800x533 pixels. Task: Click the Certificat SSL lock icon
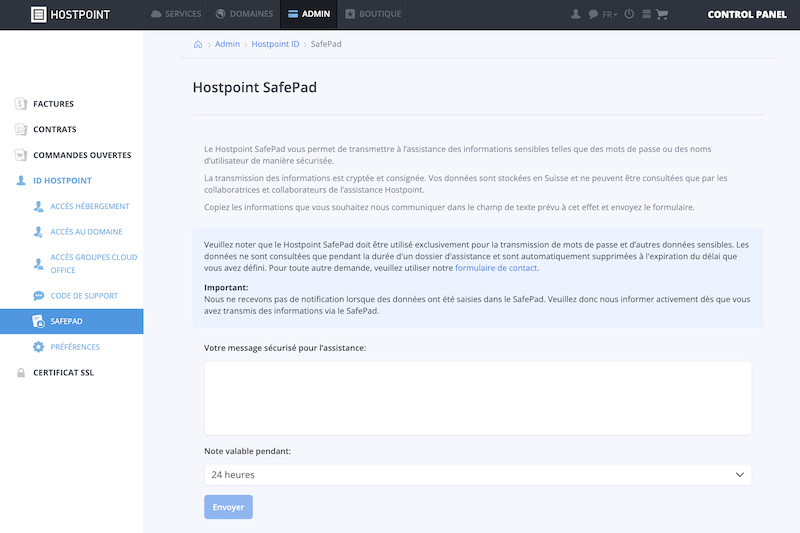21,372
